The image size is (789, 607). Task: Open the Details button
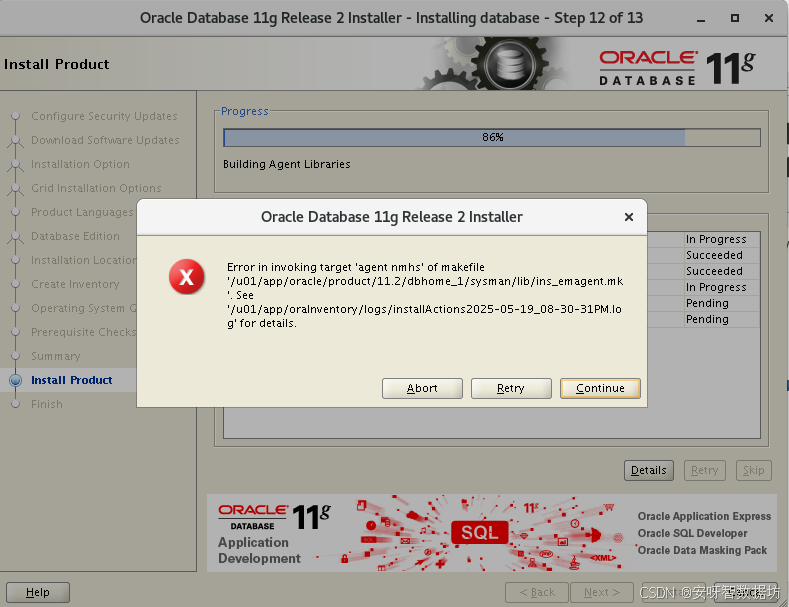click(649, 470)
